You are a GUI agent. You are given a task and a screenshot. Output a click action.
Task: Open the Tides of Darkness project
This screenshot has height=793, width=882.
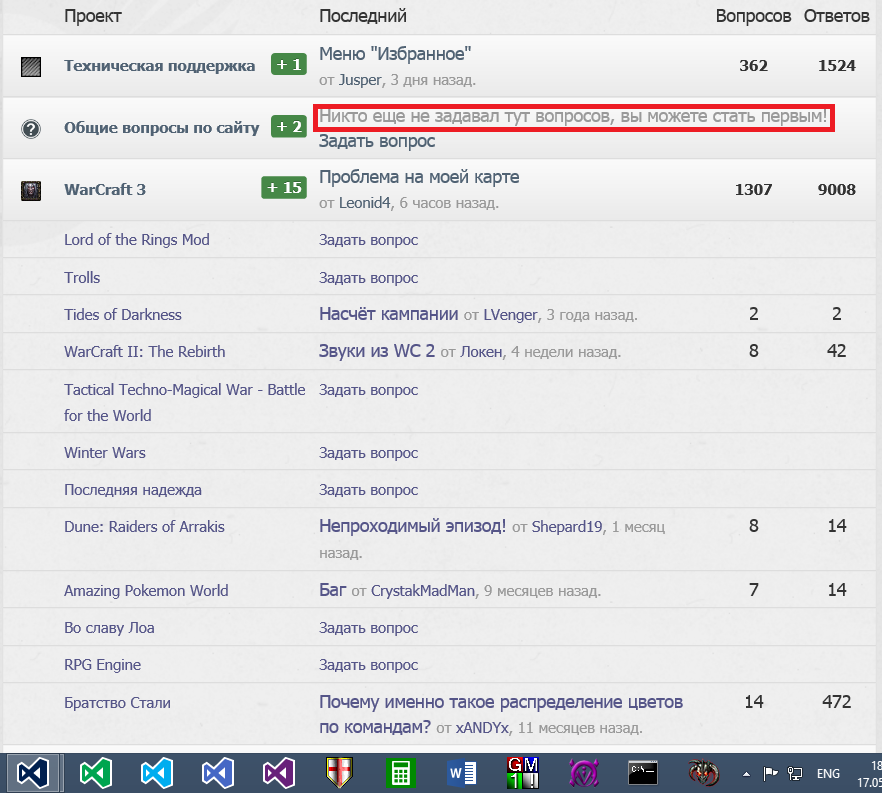pyautogui.click(x=123, y=314)
